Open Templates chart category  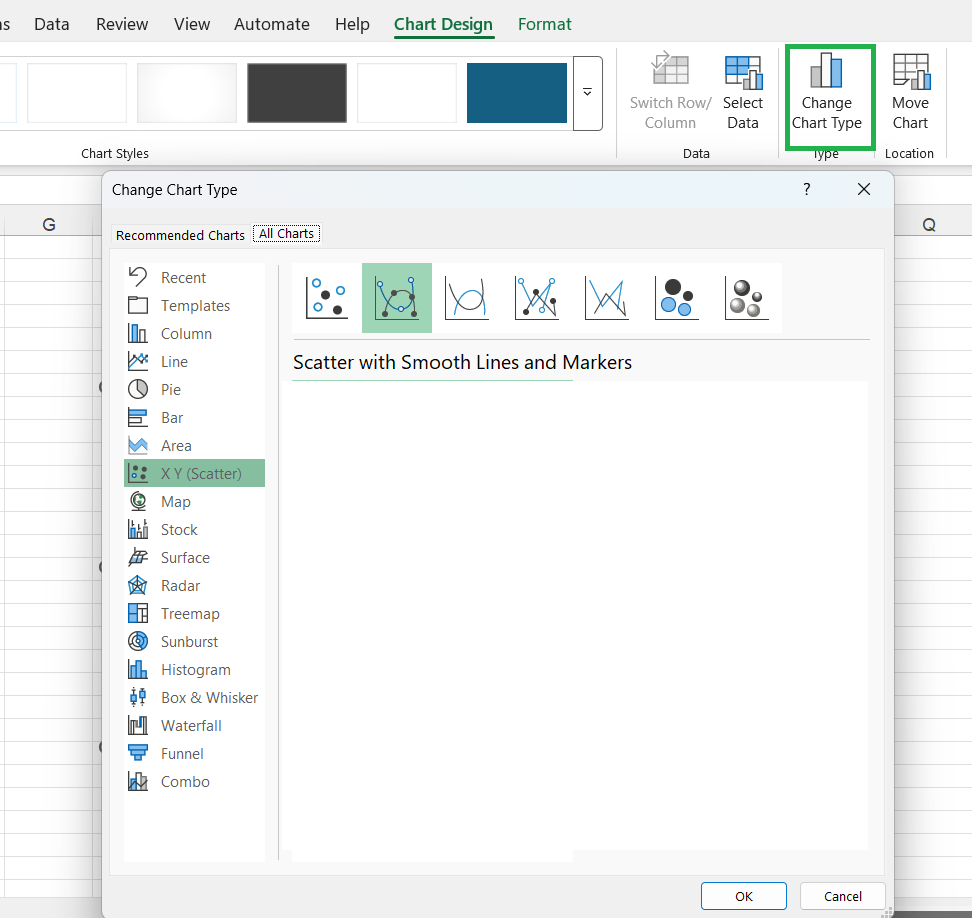194,306
